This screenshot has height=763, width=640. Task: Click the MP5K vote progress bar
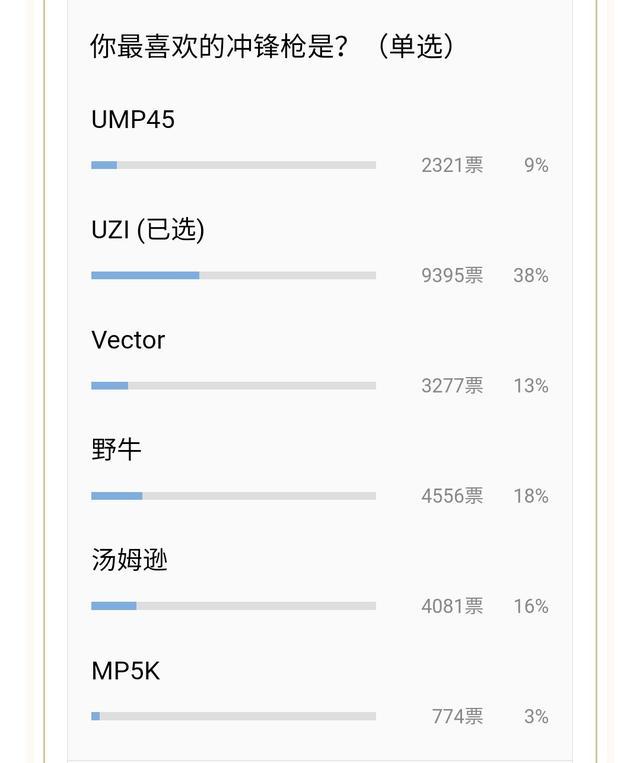pyautogui.click(x=234, y=716)
